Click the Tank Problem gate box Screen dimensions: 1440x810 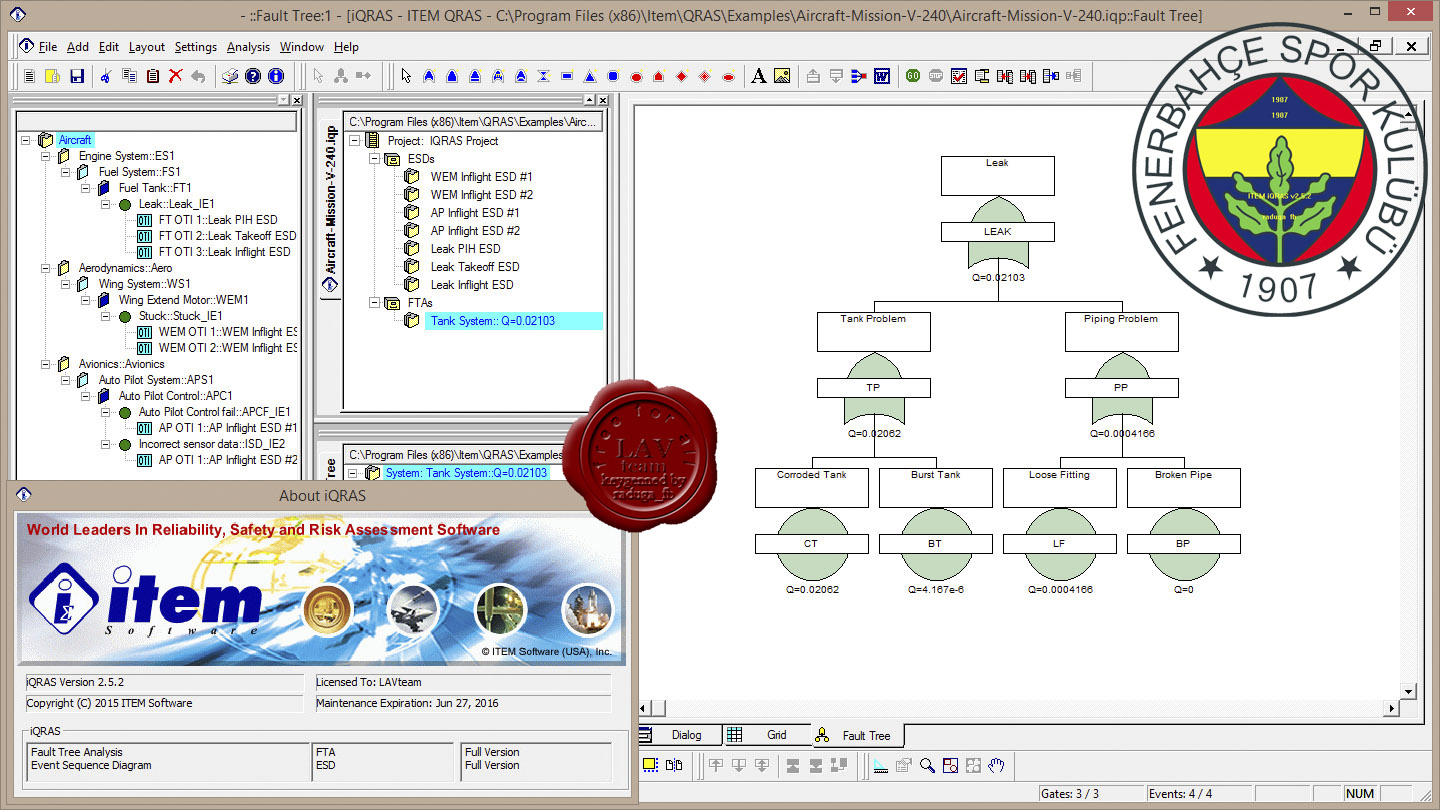click(x=873, y=331)
